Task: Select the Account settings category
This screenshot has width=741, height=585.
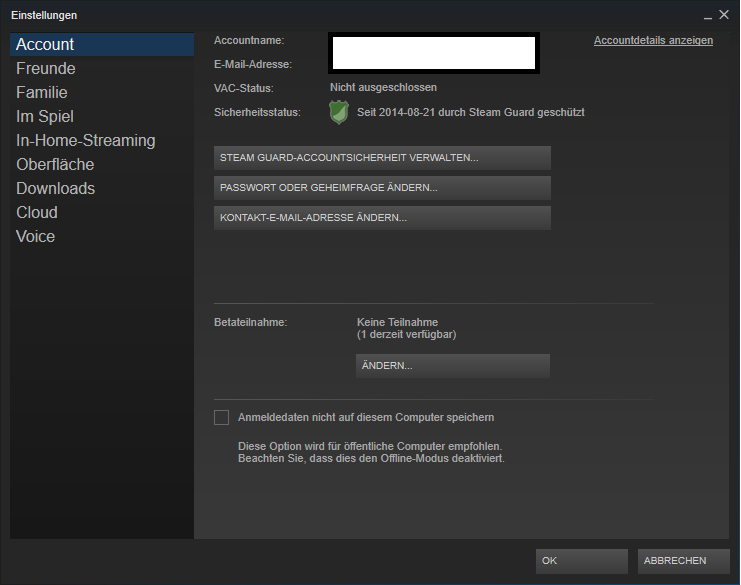Action: (x=45, y=44)
